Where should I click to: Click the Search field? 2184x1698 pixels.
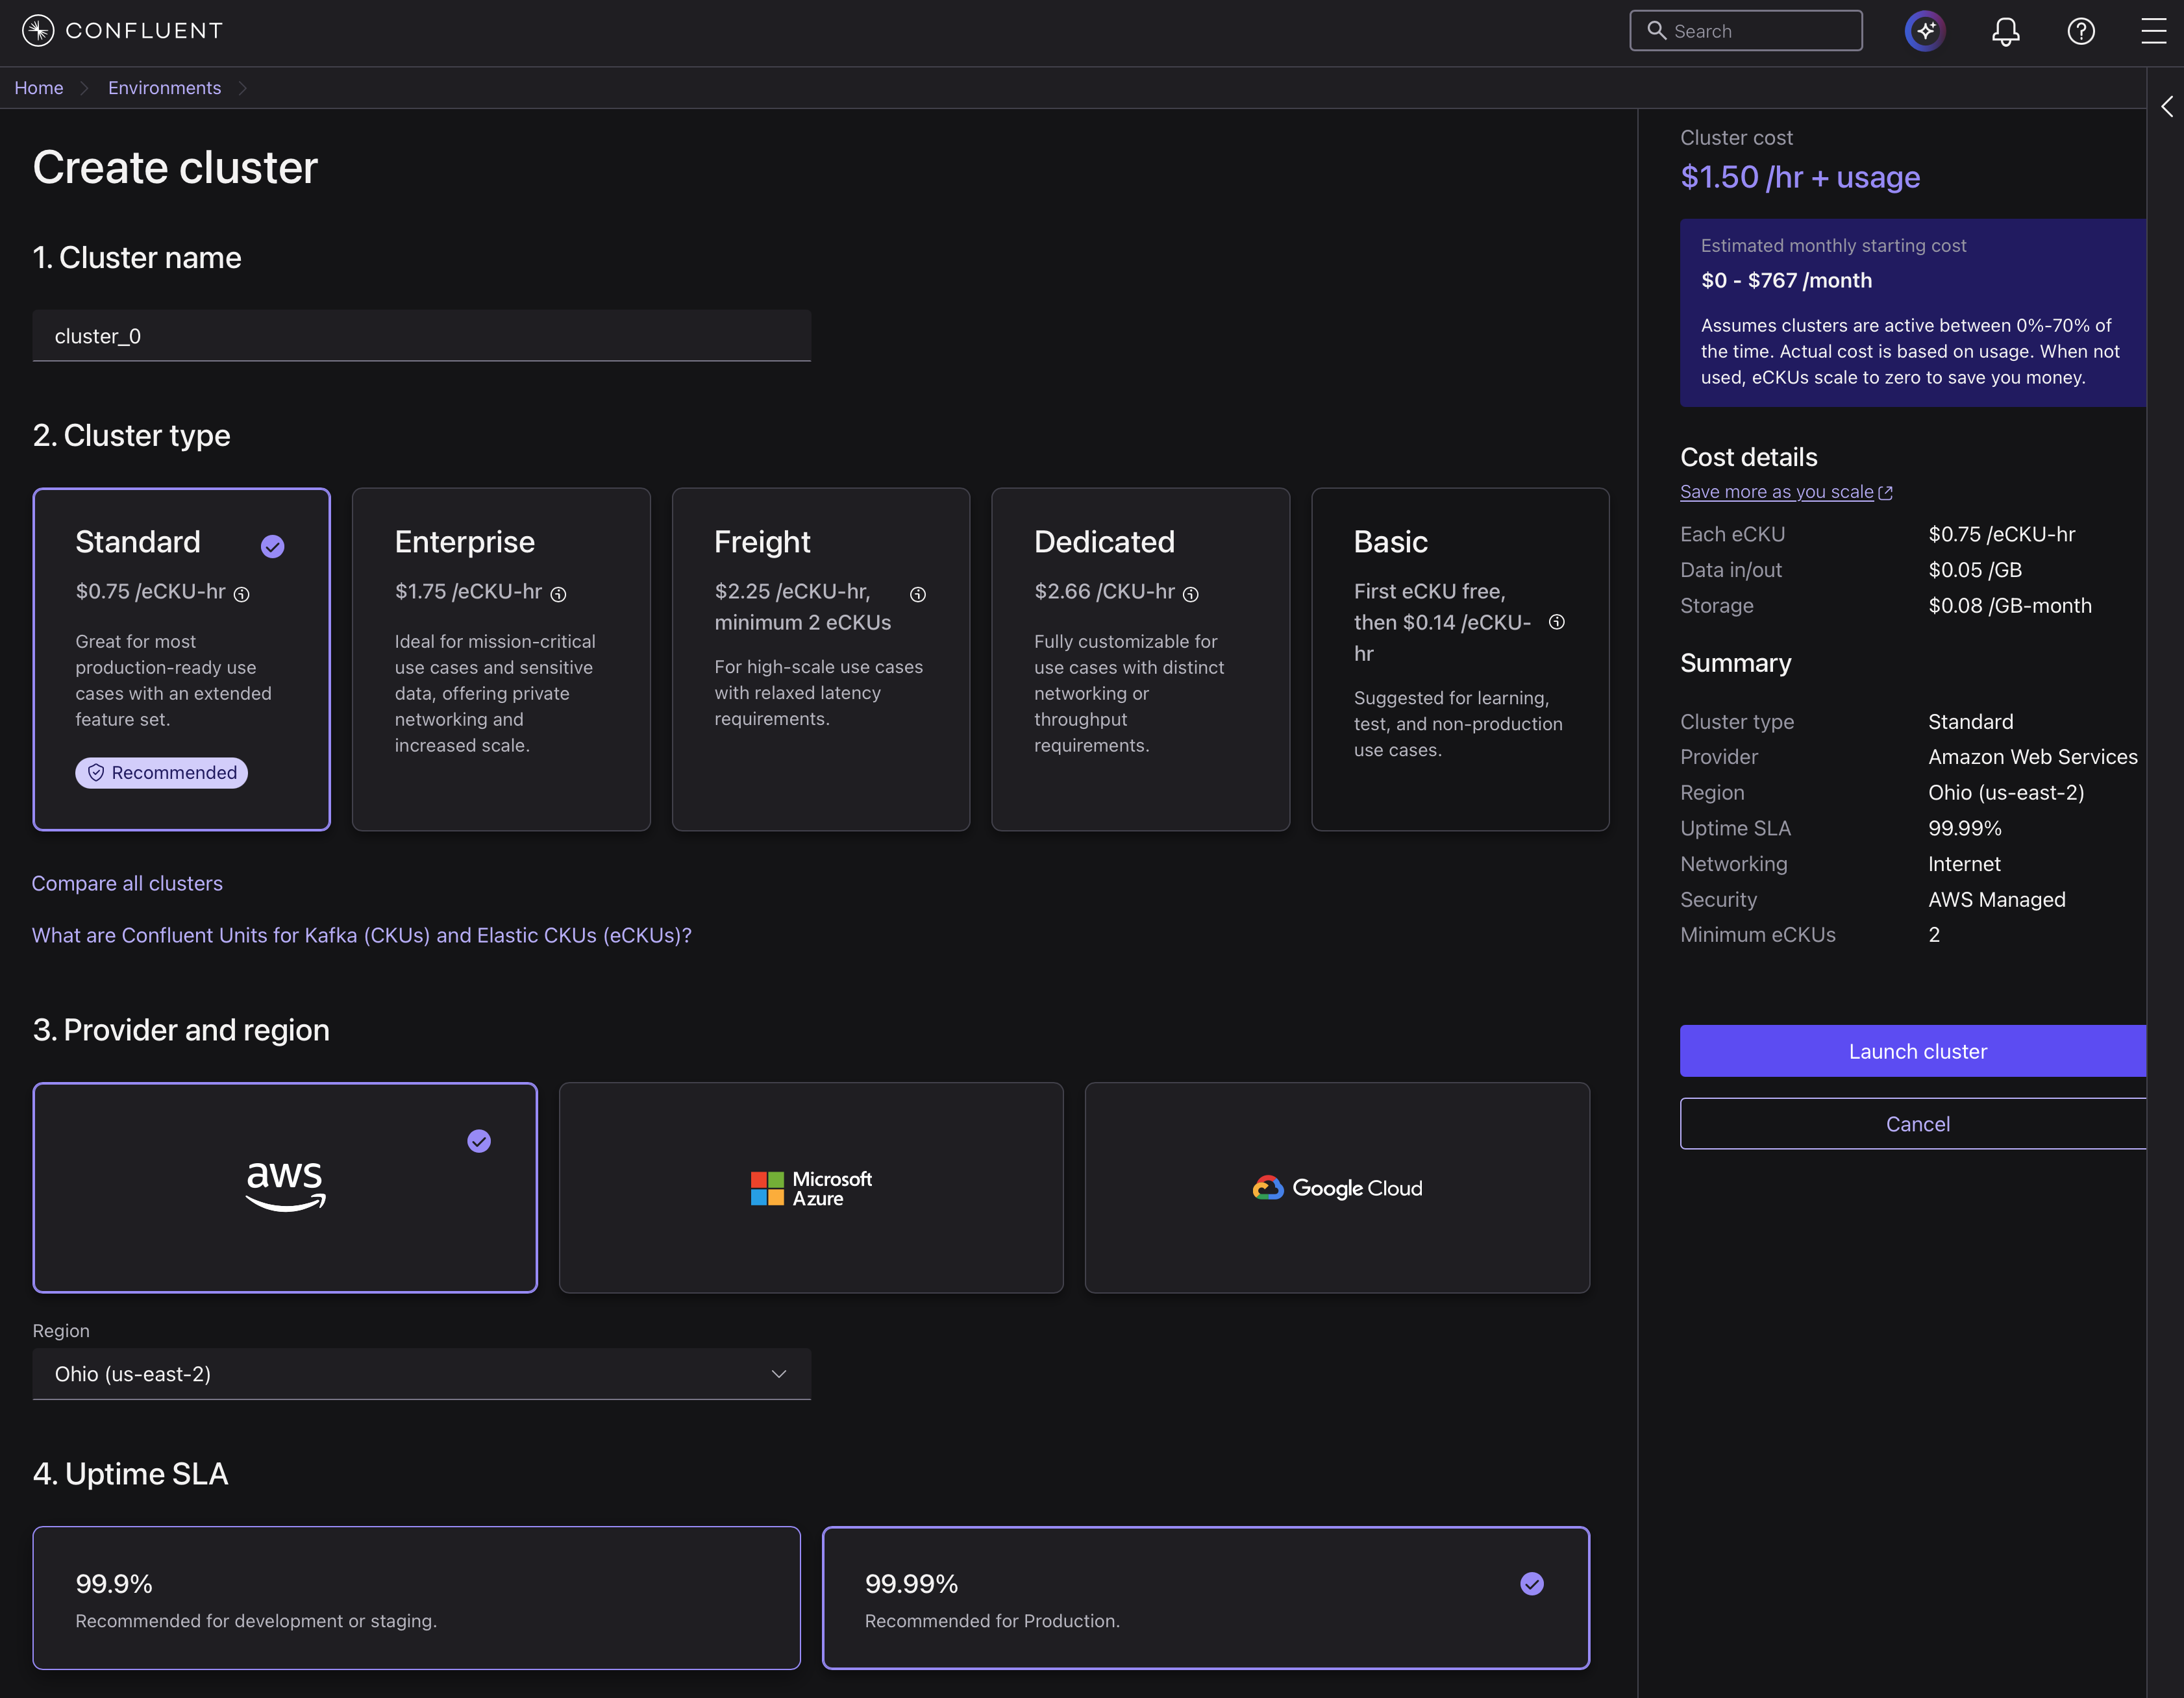click(1746, 31)
